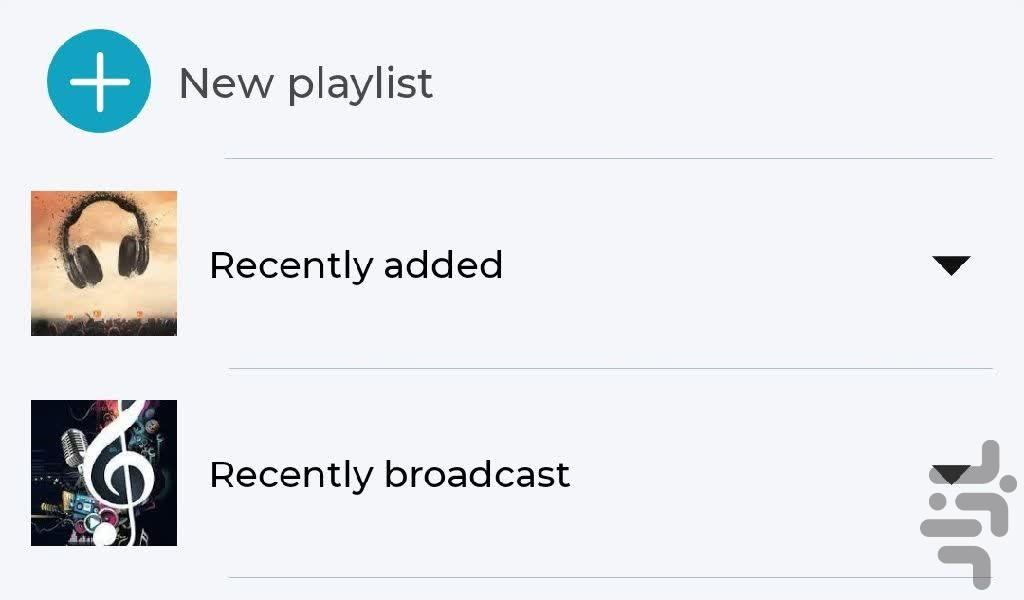This screenshot has height=600, width=1024.
Task: Create a playlist with the plus icon
Action: coord(99,81)
